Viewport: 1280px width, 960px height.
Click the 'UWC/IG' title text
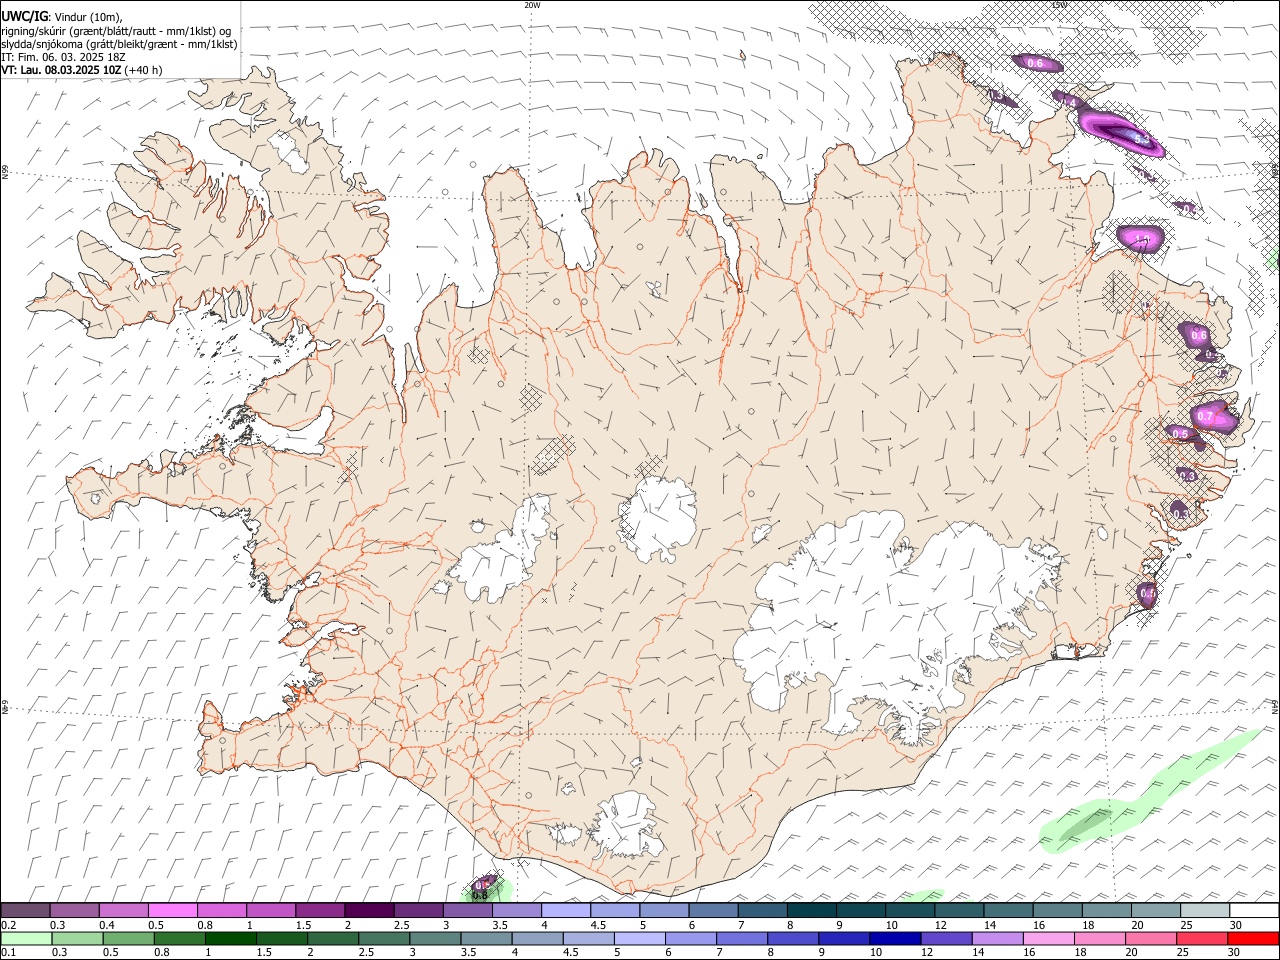tap(24, 17)
